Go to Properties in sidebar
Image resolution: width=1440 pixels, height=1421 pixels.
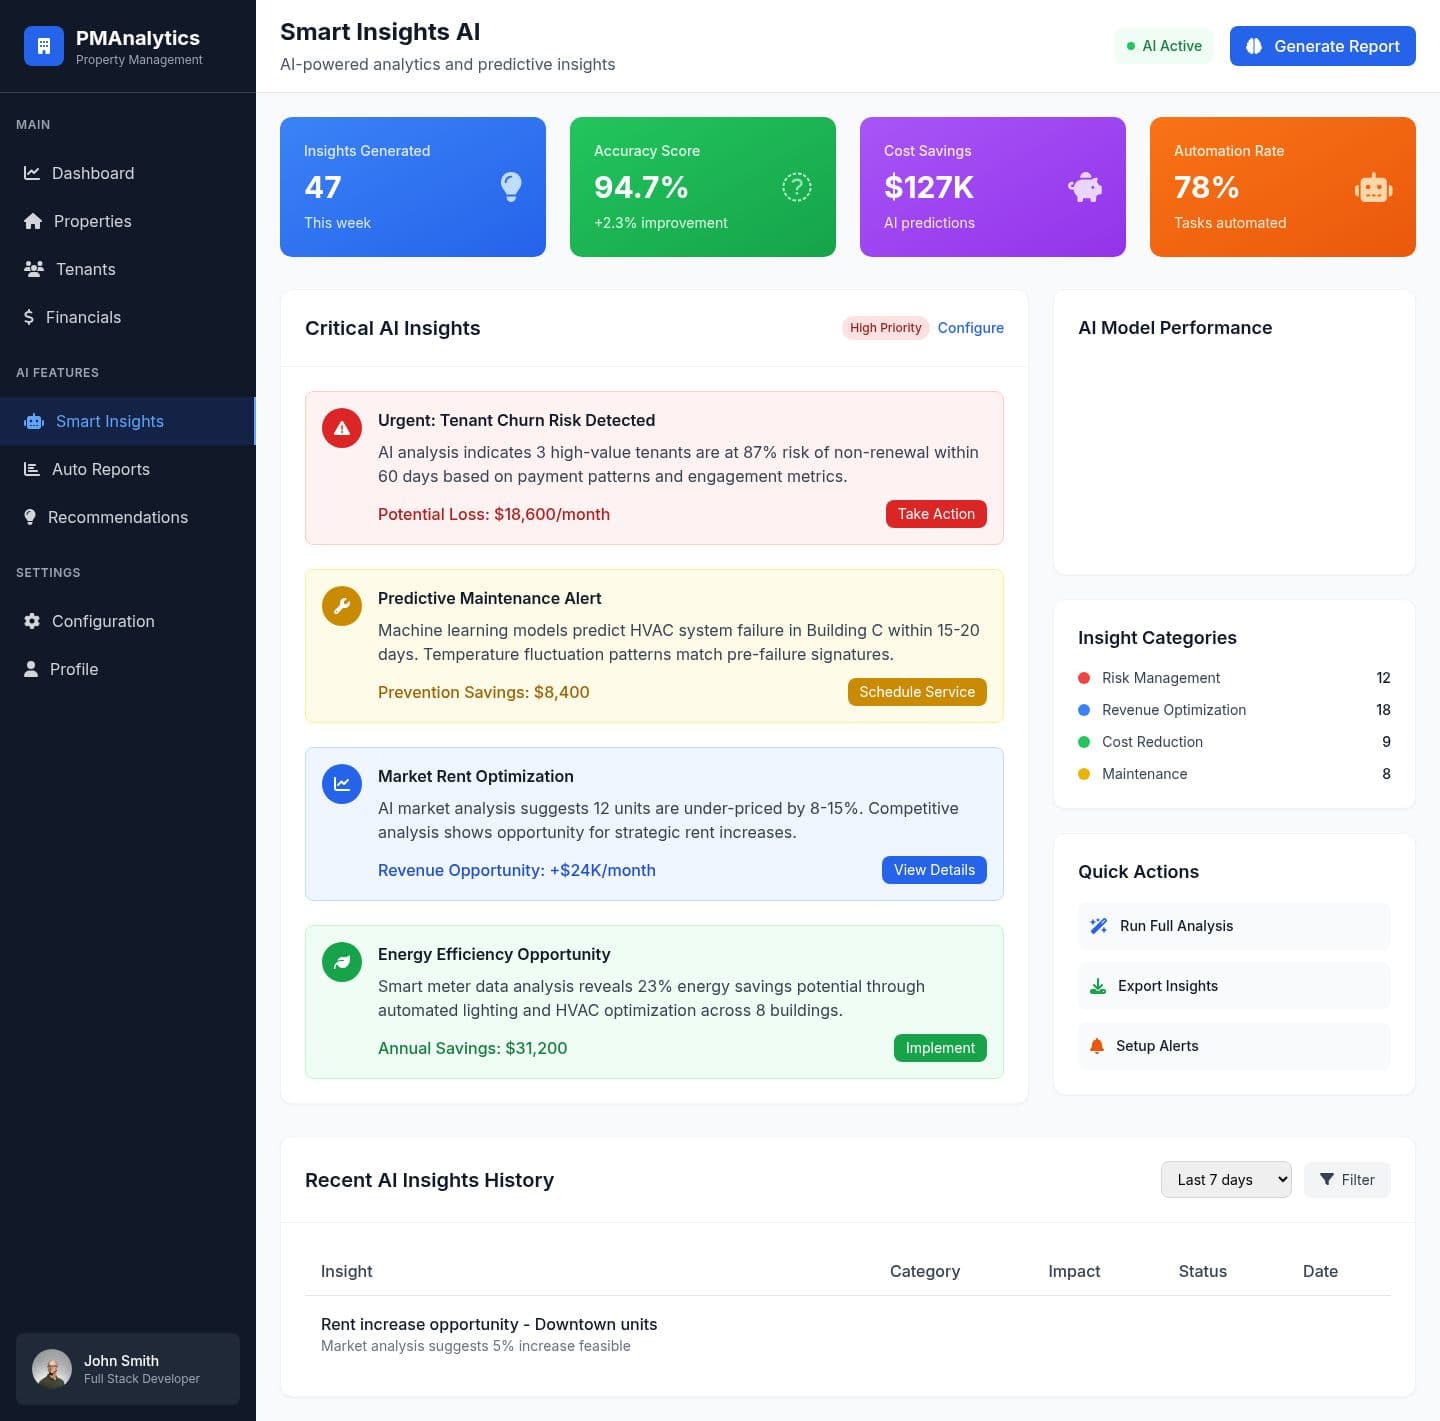(128, 221)
